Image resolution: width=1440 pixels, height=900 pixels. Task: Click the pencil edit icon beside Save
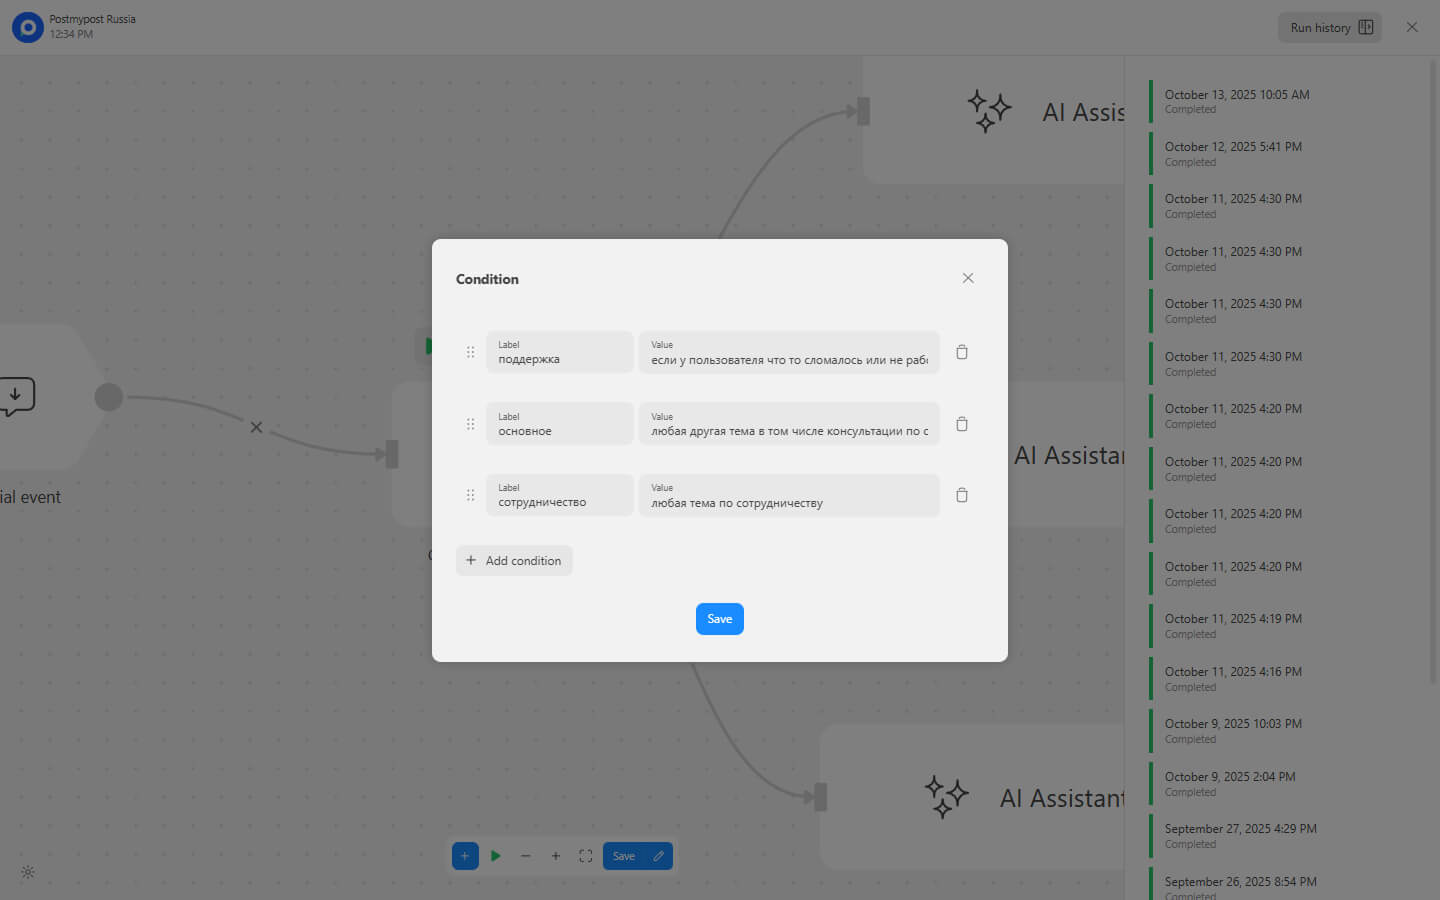click(x=658, y=856)
